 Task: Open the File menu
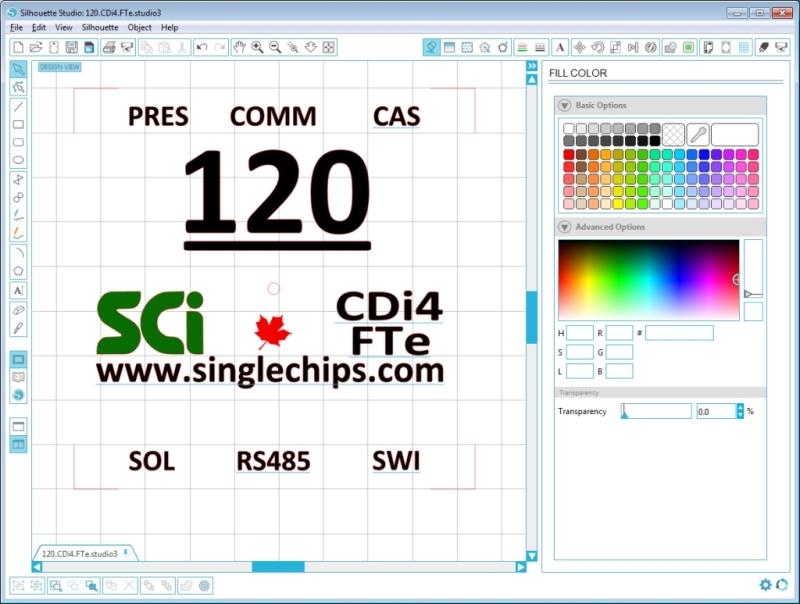click(x=16, y=28)
